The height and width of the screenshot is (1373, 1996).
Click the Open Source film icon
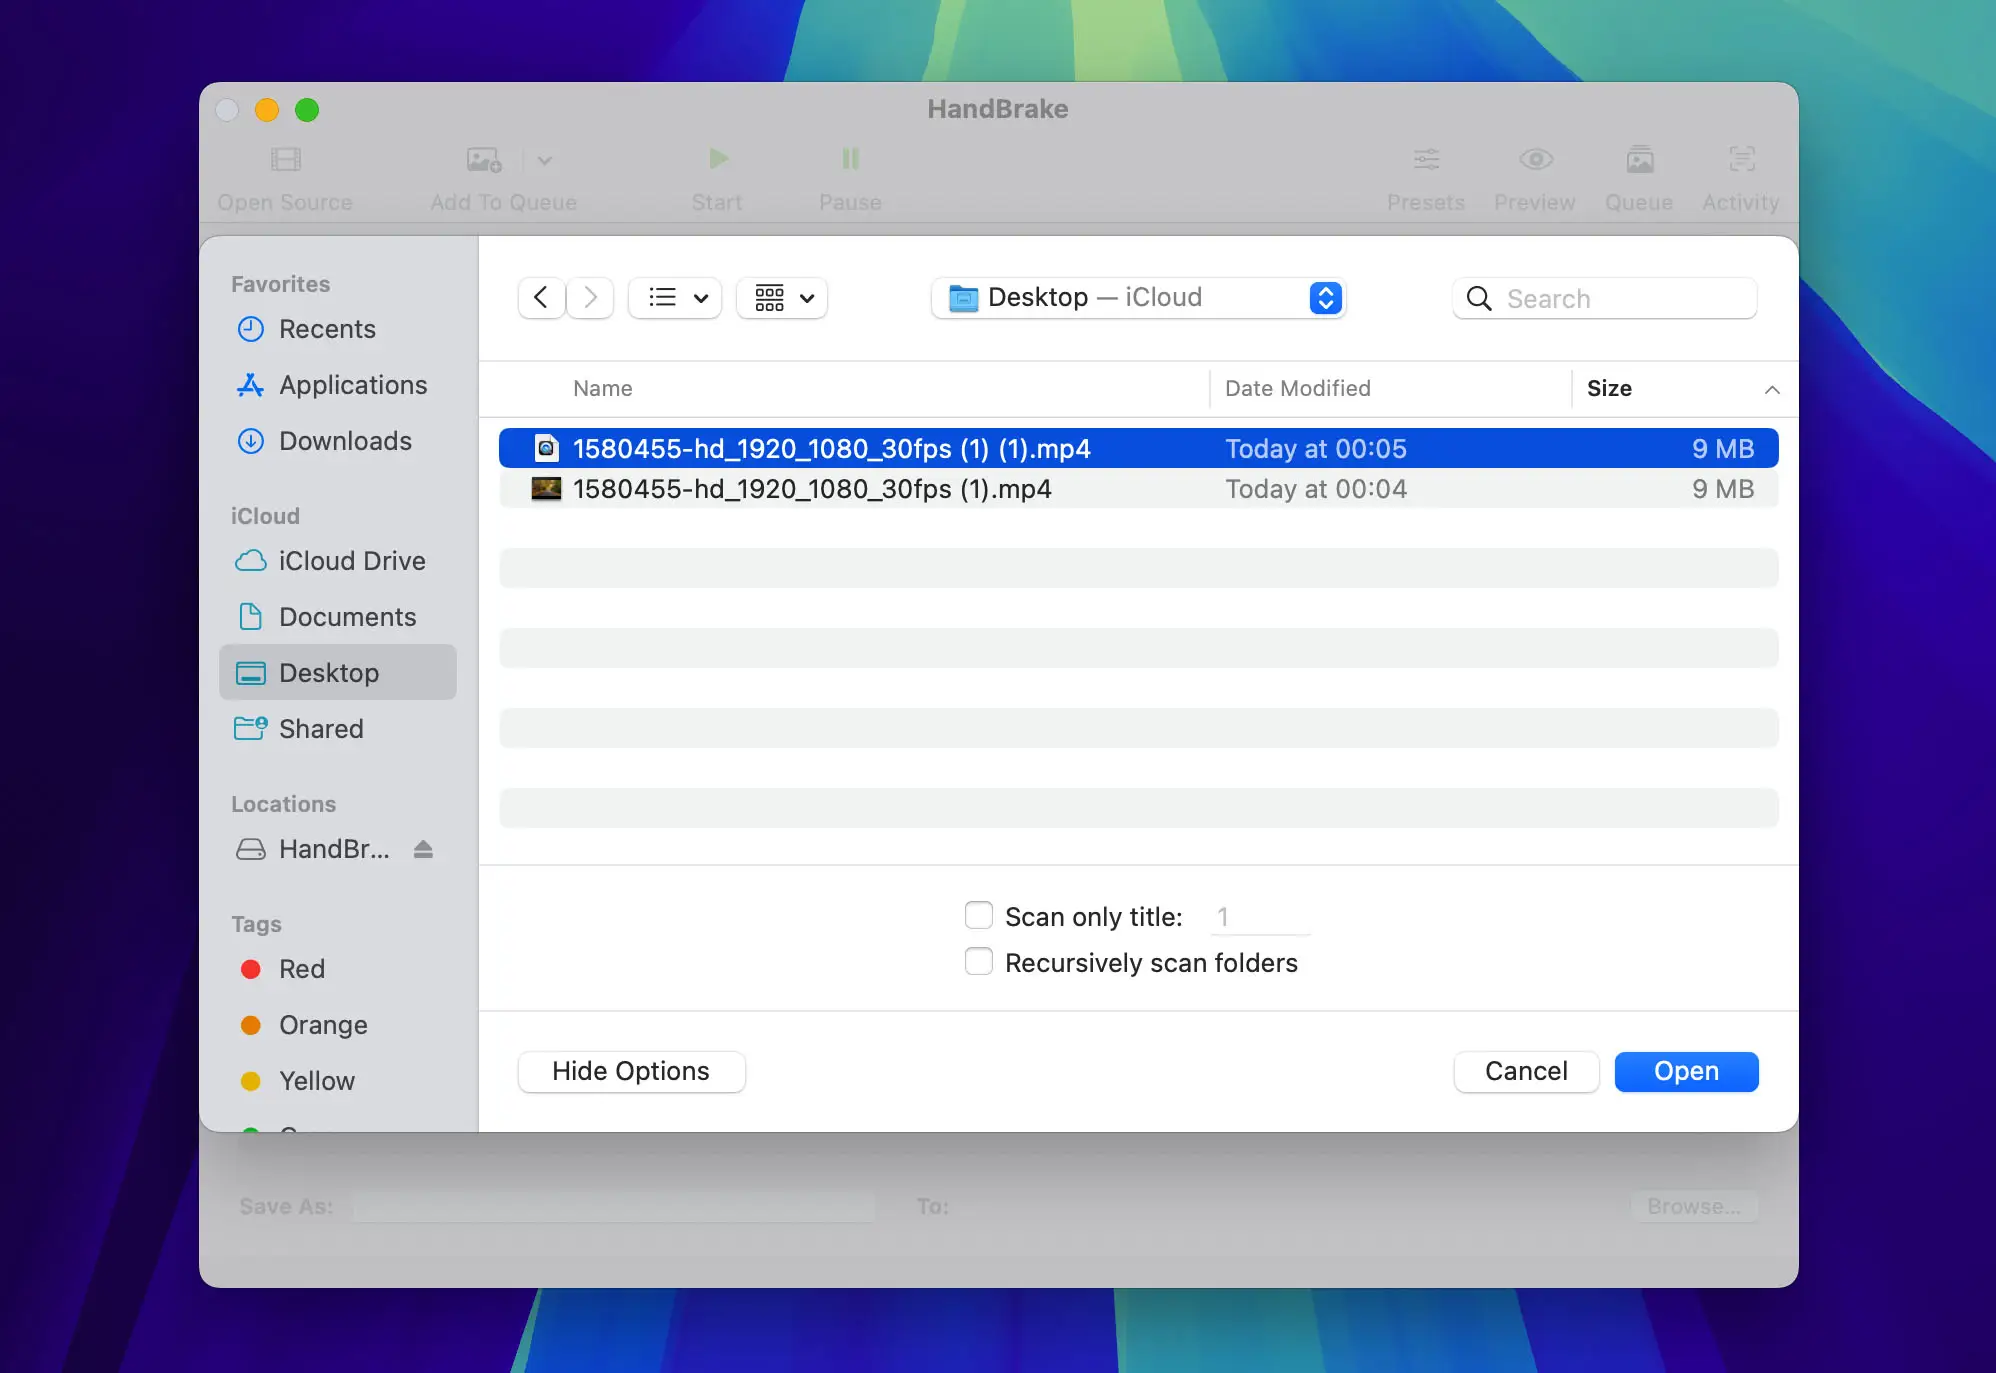coord(286,159)
